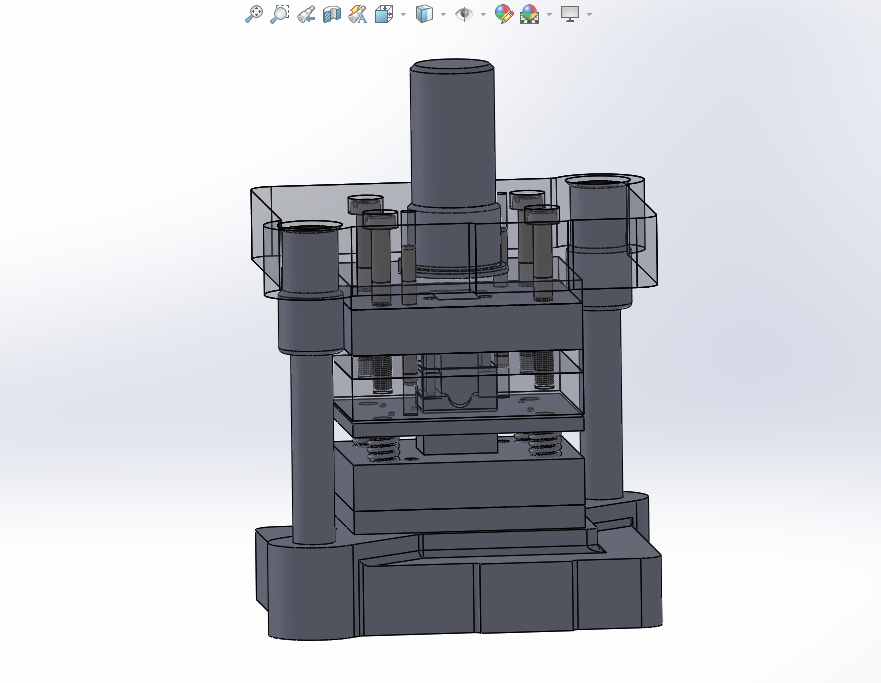Click the View Settings monitor icon

(x=570, y=14)
